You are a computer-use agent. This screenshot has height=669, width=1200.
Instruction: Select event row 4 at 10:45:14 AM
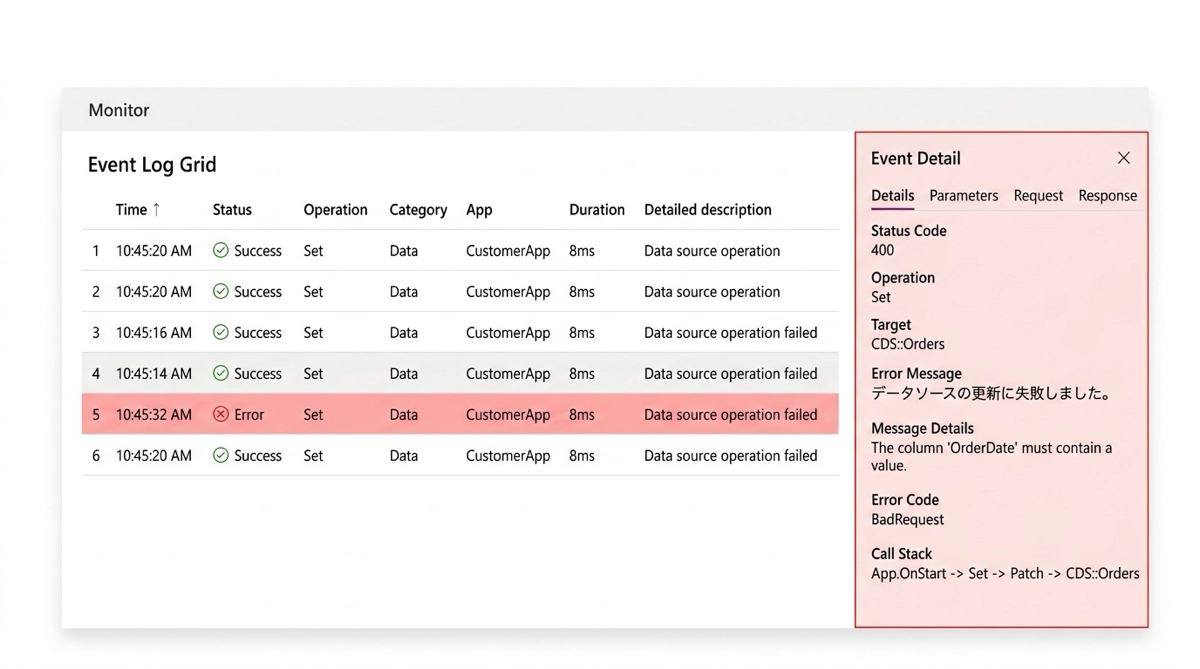(x=460, y=374)
